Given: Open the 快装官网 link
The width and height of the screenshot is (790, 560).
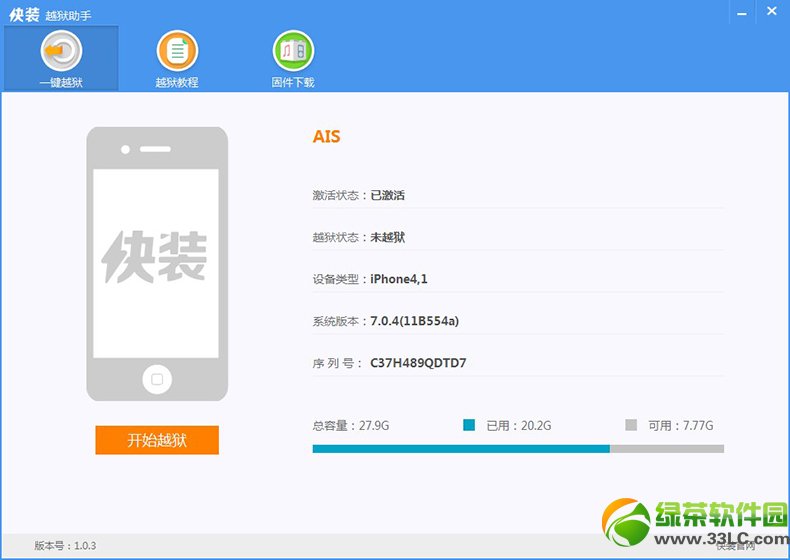Looking at the screenshot, I should point(735,546).
